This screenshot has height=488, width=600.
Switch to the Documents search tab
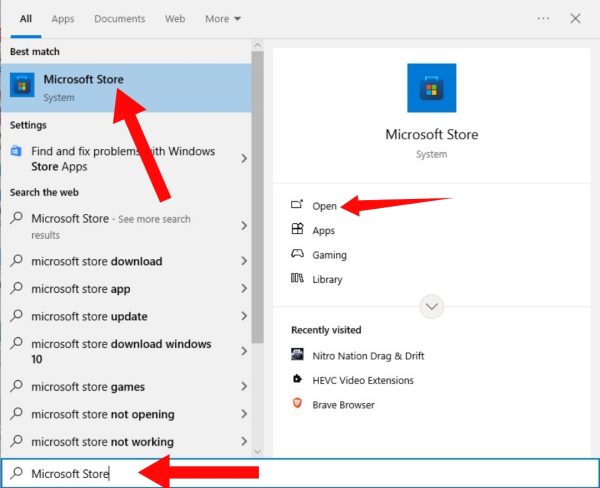point(119,19)
